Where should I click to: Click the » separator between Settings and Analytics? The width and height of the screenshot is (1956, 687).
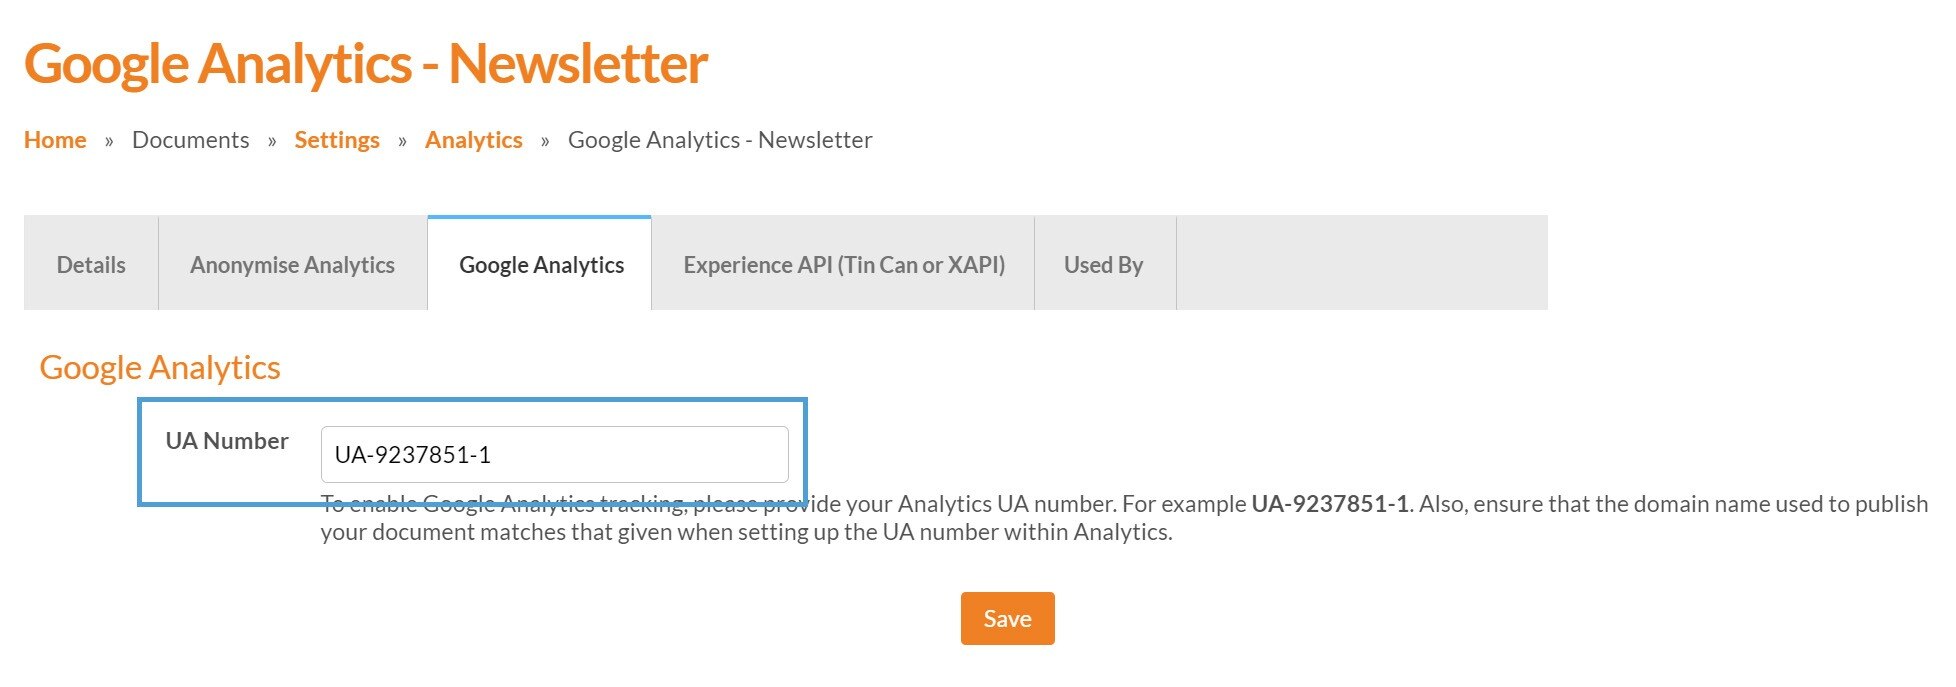[x=402, y=141]
